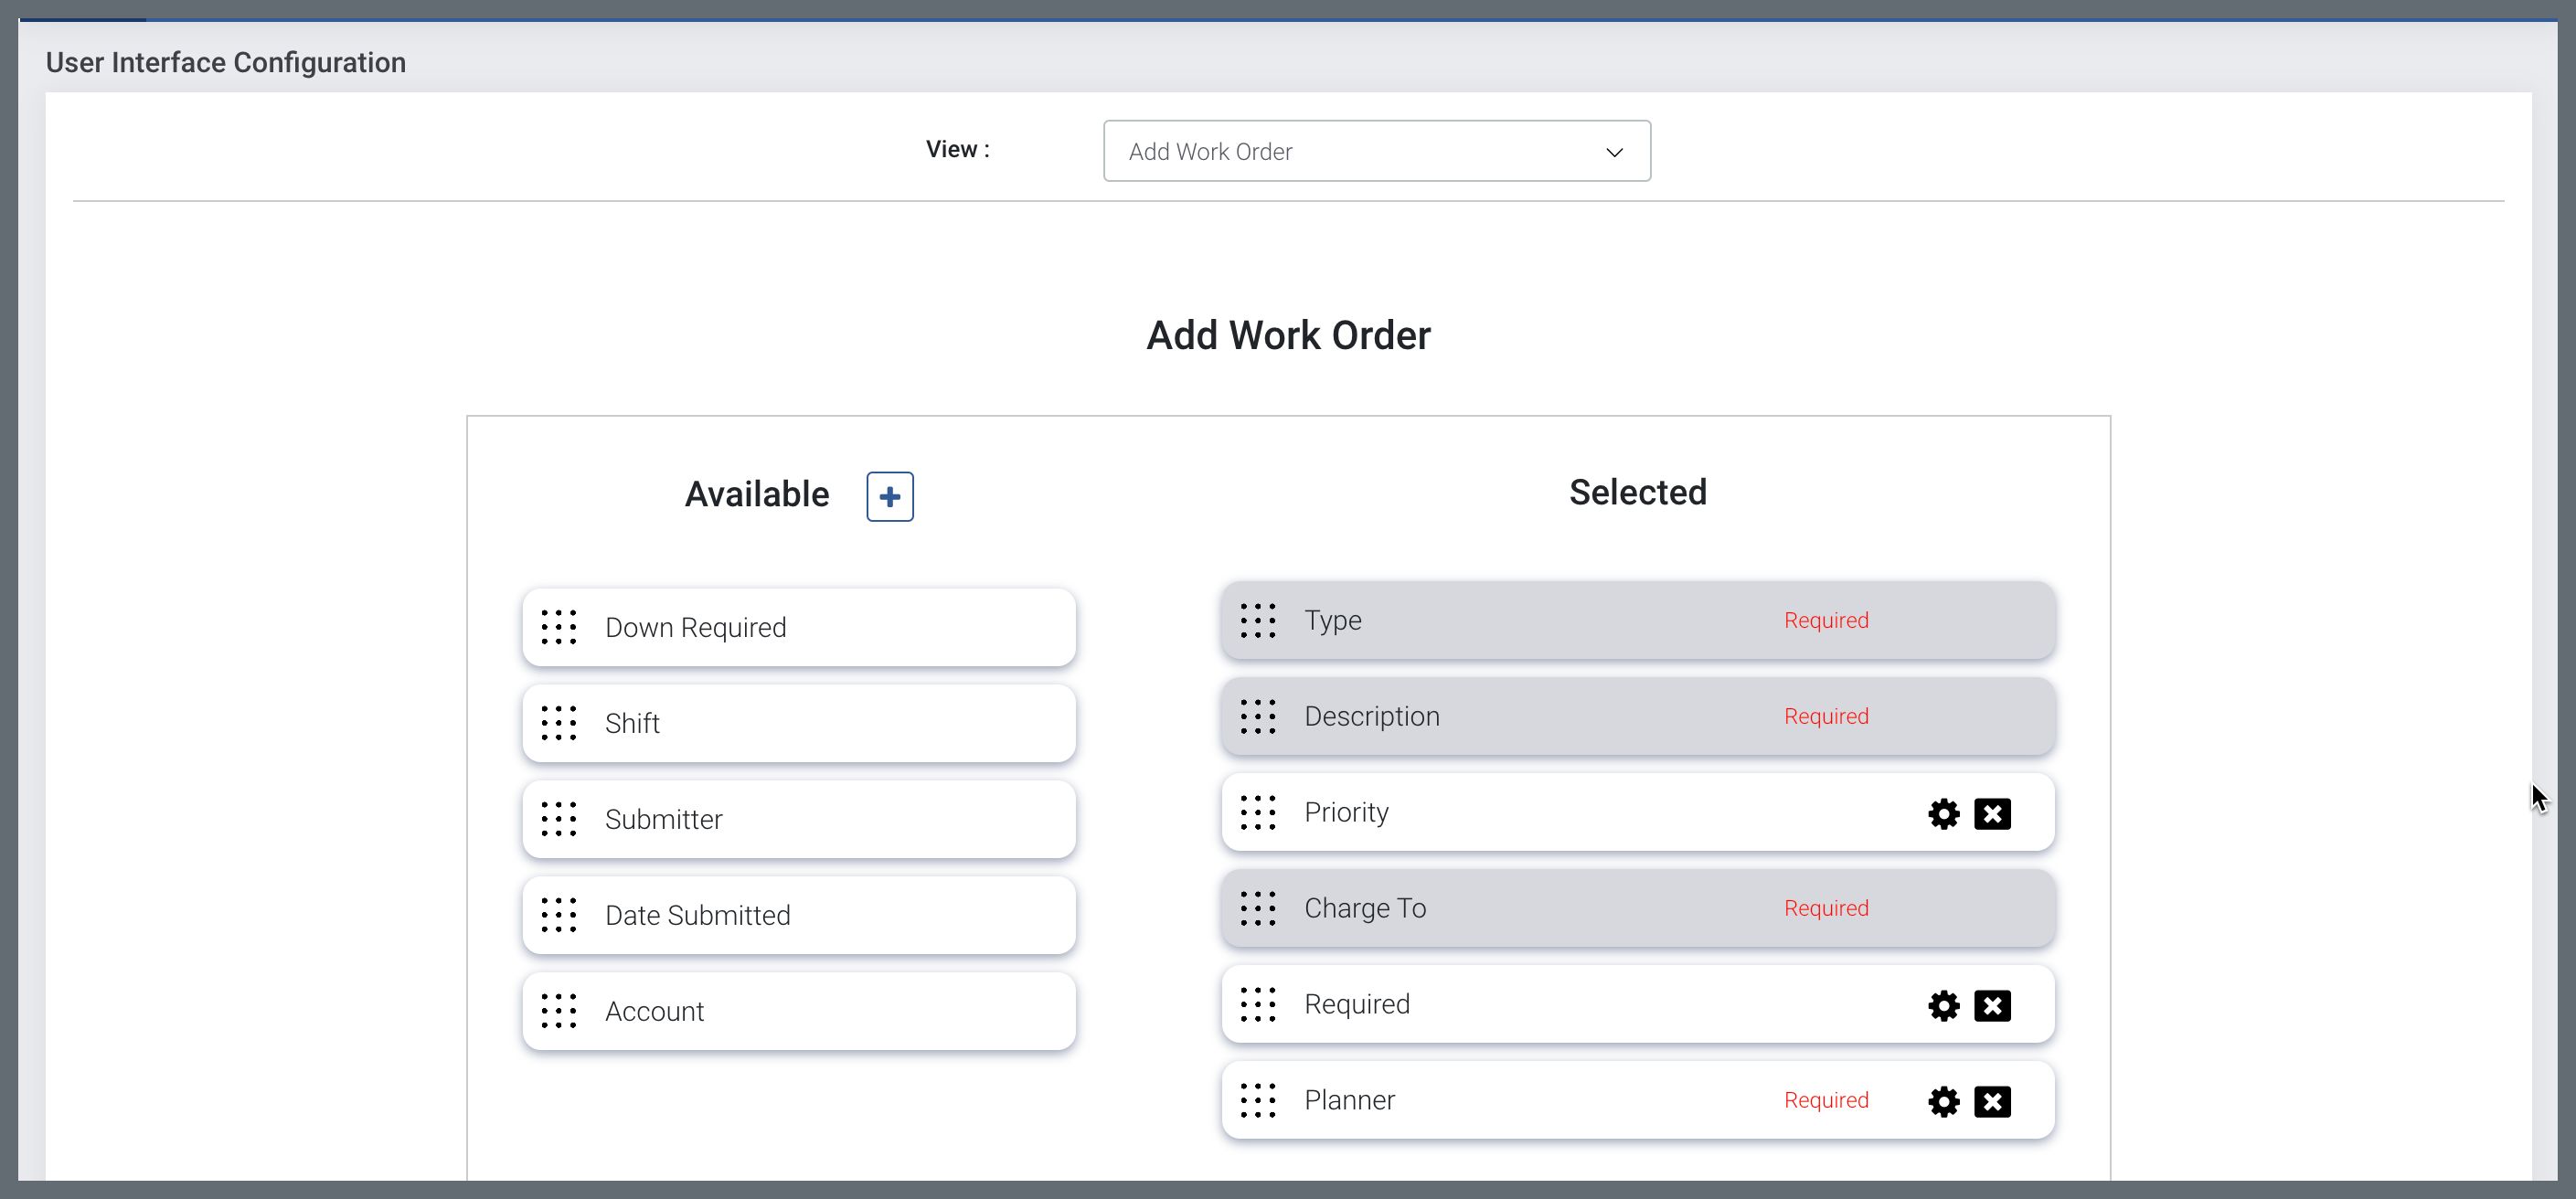Screen dimensions: 2576x1199
Task: Open settings gear for Priority field
Action: point(1943,813)
